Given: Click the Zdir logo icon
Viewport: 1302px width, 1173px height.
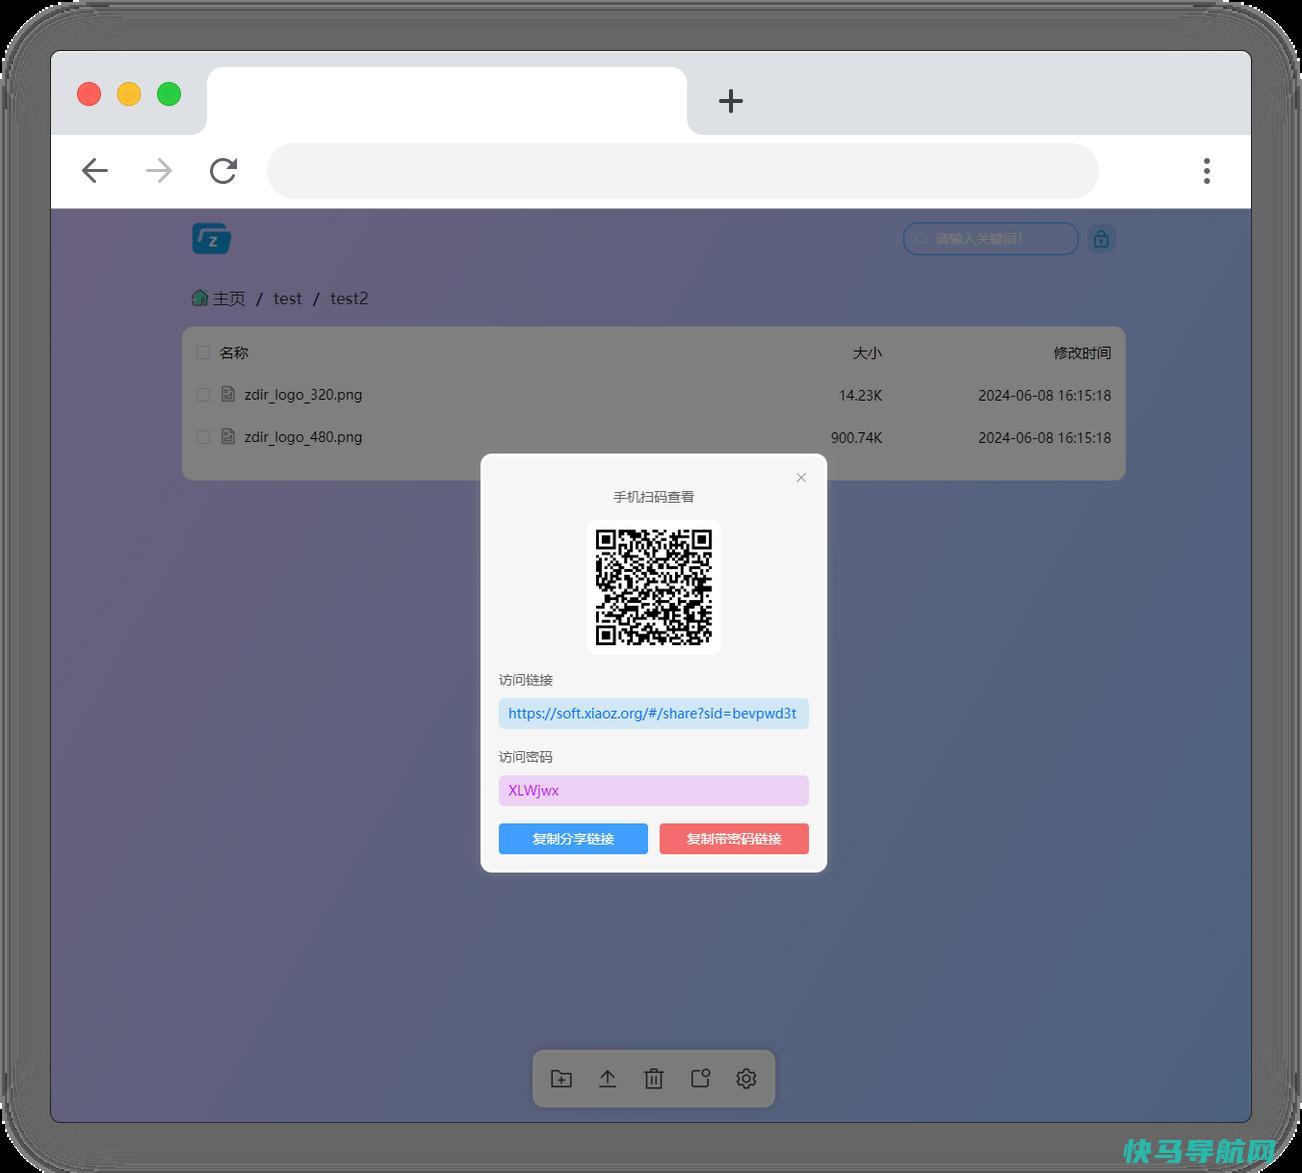Looking at the screenshot, I should tap(212, 238).
